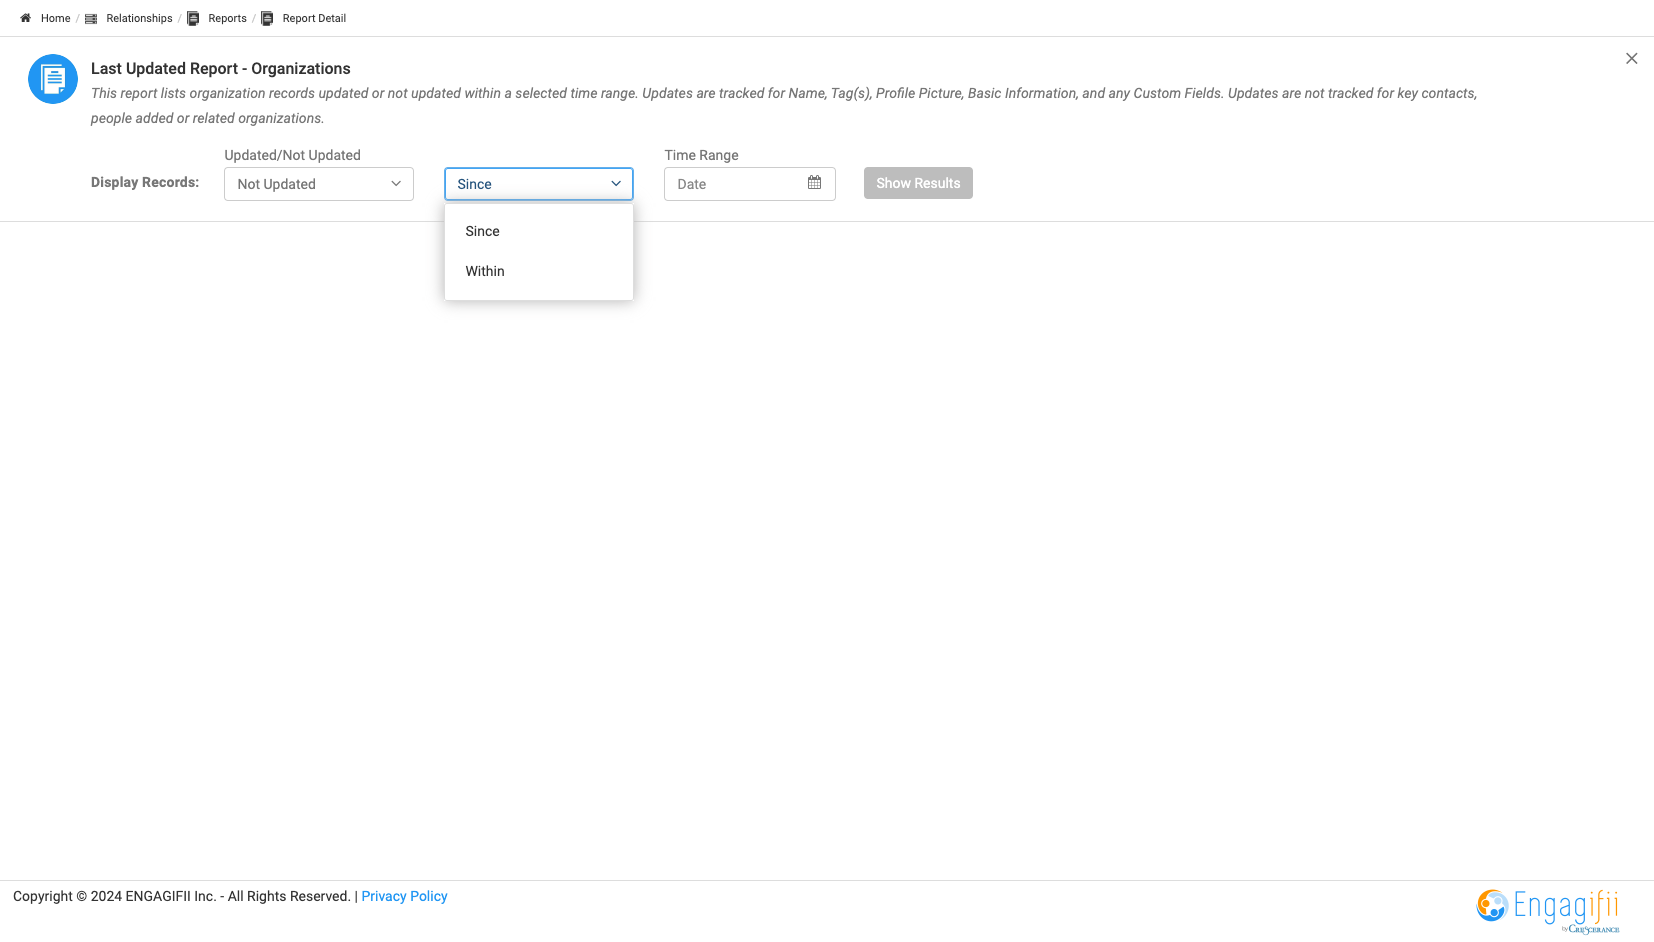Click the Report Detail breadcrumb text
The height and width of the screenshot is (942, 1654).
tap(314, 18)
